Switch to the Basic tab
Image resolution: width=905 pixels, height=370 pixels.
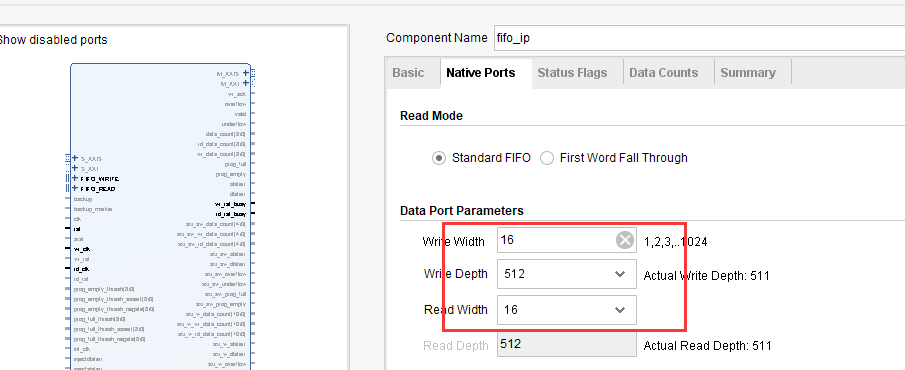[x=408, y=73]
